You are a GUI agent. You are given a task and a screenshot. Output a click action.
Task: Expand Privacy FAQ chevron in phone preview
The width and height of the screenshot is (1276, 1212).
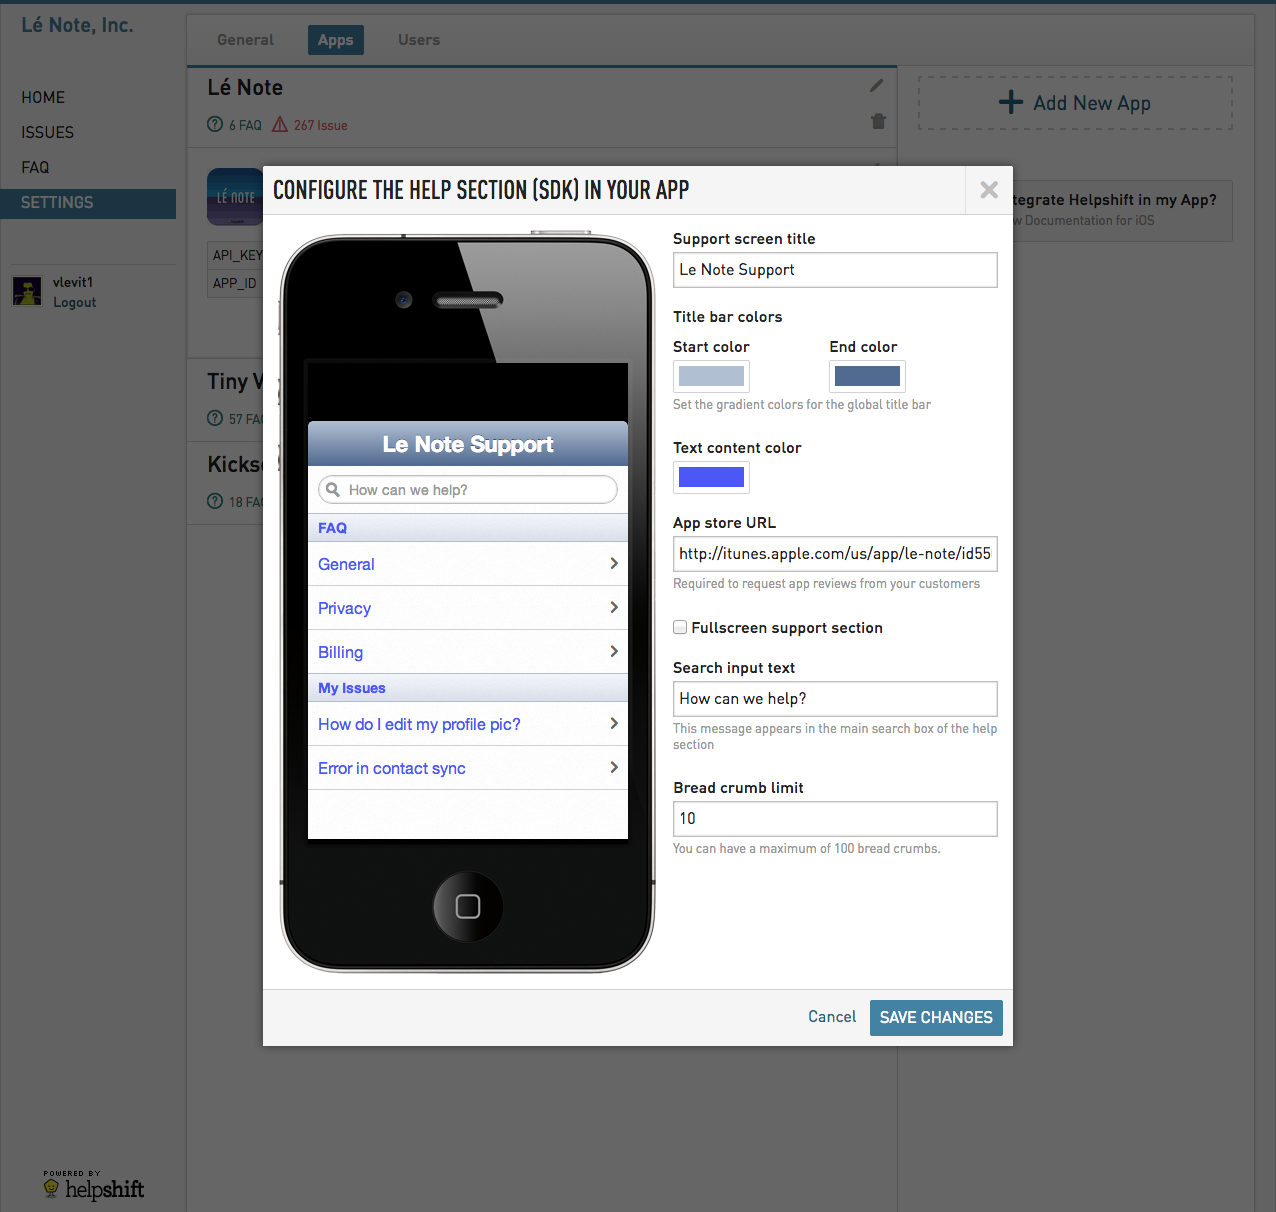614,608
